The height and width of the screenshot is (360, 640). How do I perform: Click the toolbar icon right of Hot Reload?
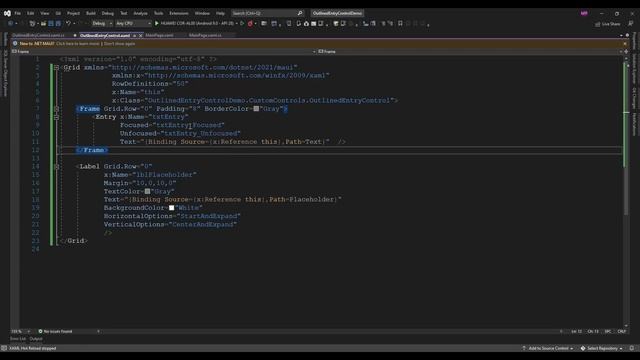tap(264, 24)
